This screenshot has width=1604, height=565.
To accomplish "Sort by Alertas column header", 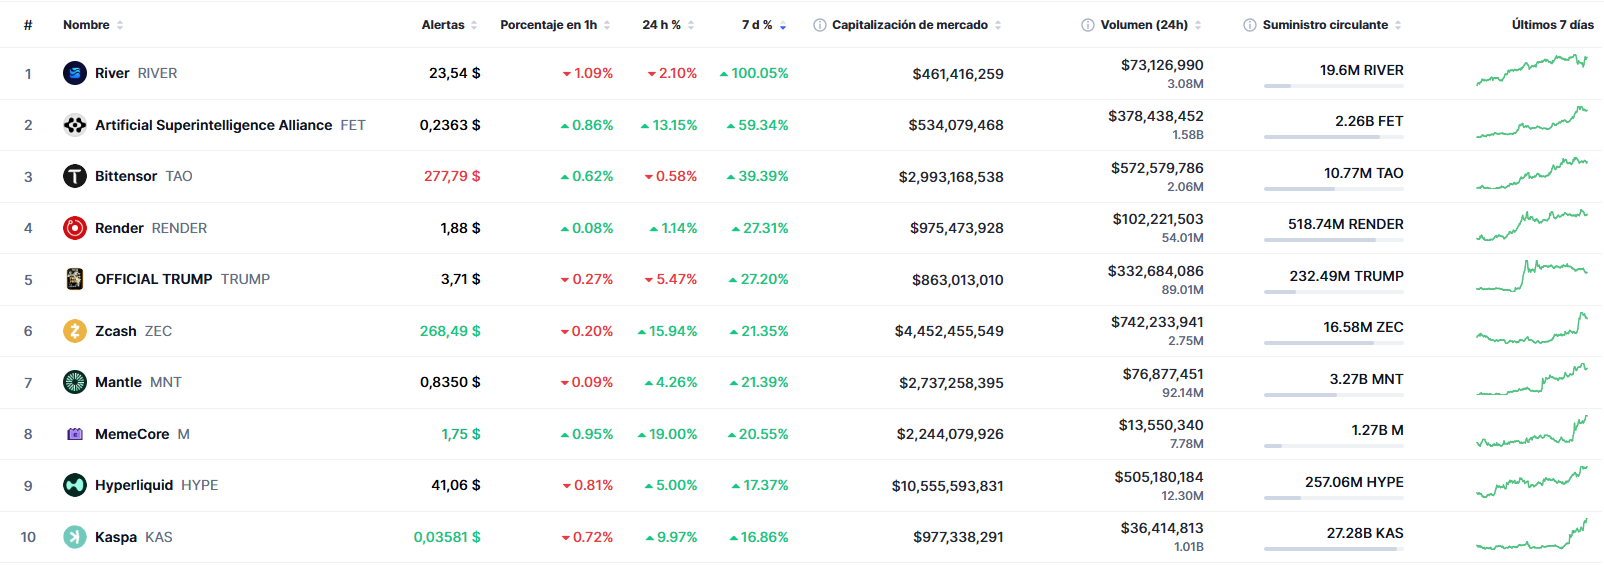I will (x=443, y=25).
